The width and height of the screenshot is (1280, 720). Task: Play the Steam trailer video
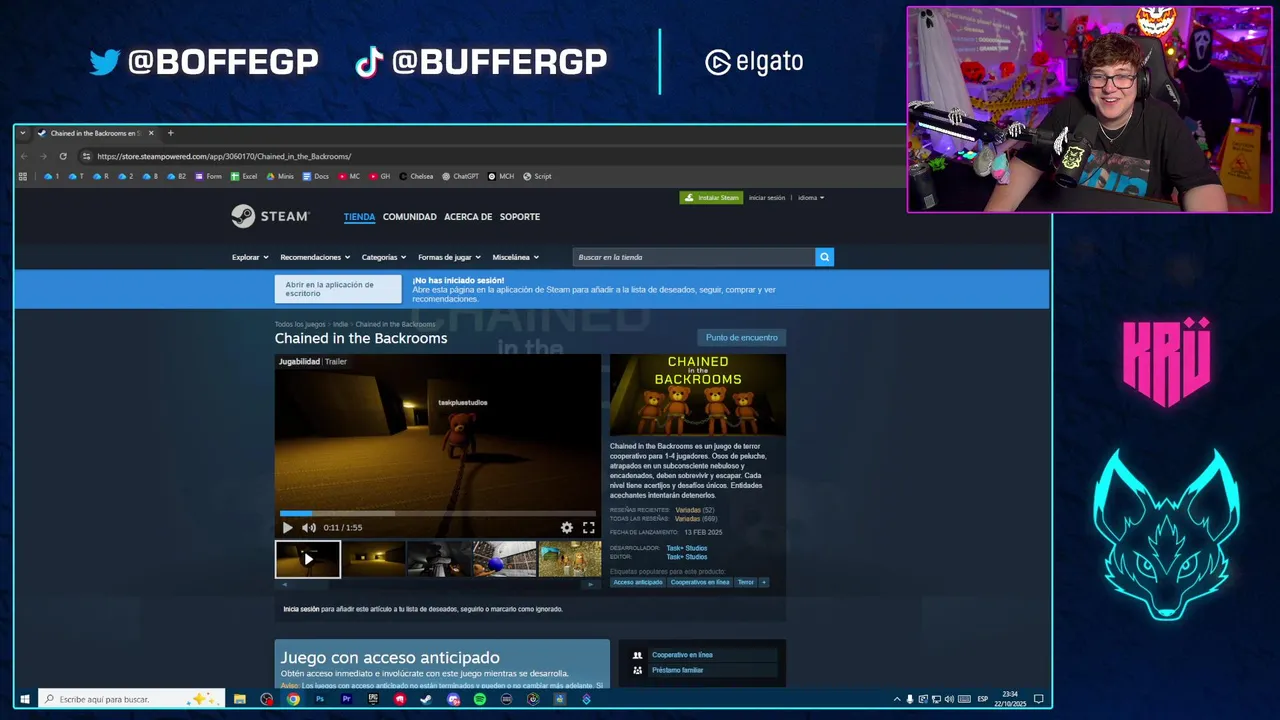[287, 527]
